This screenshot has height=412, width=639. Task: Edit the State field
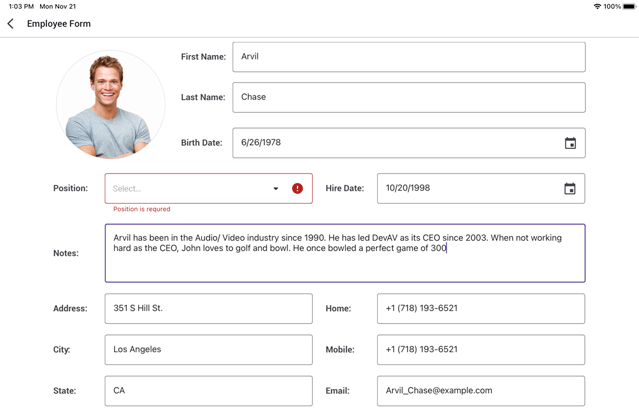click(x=208, y=390)
